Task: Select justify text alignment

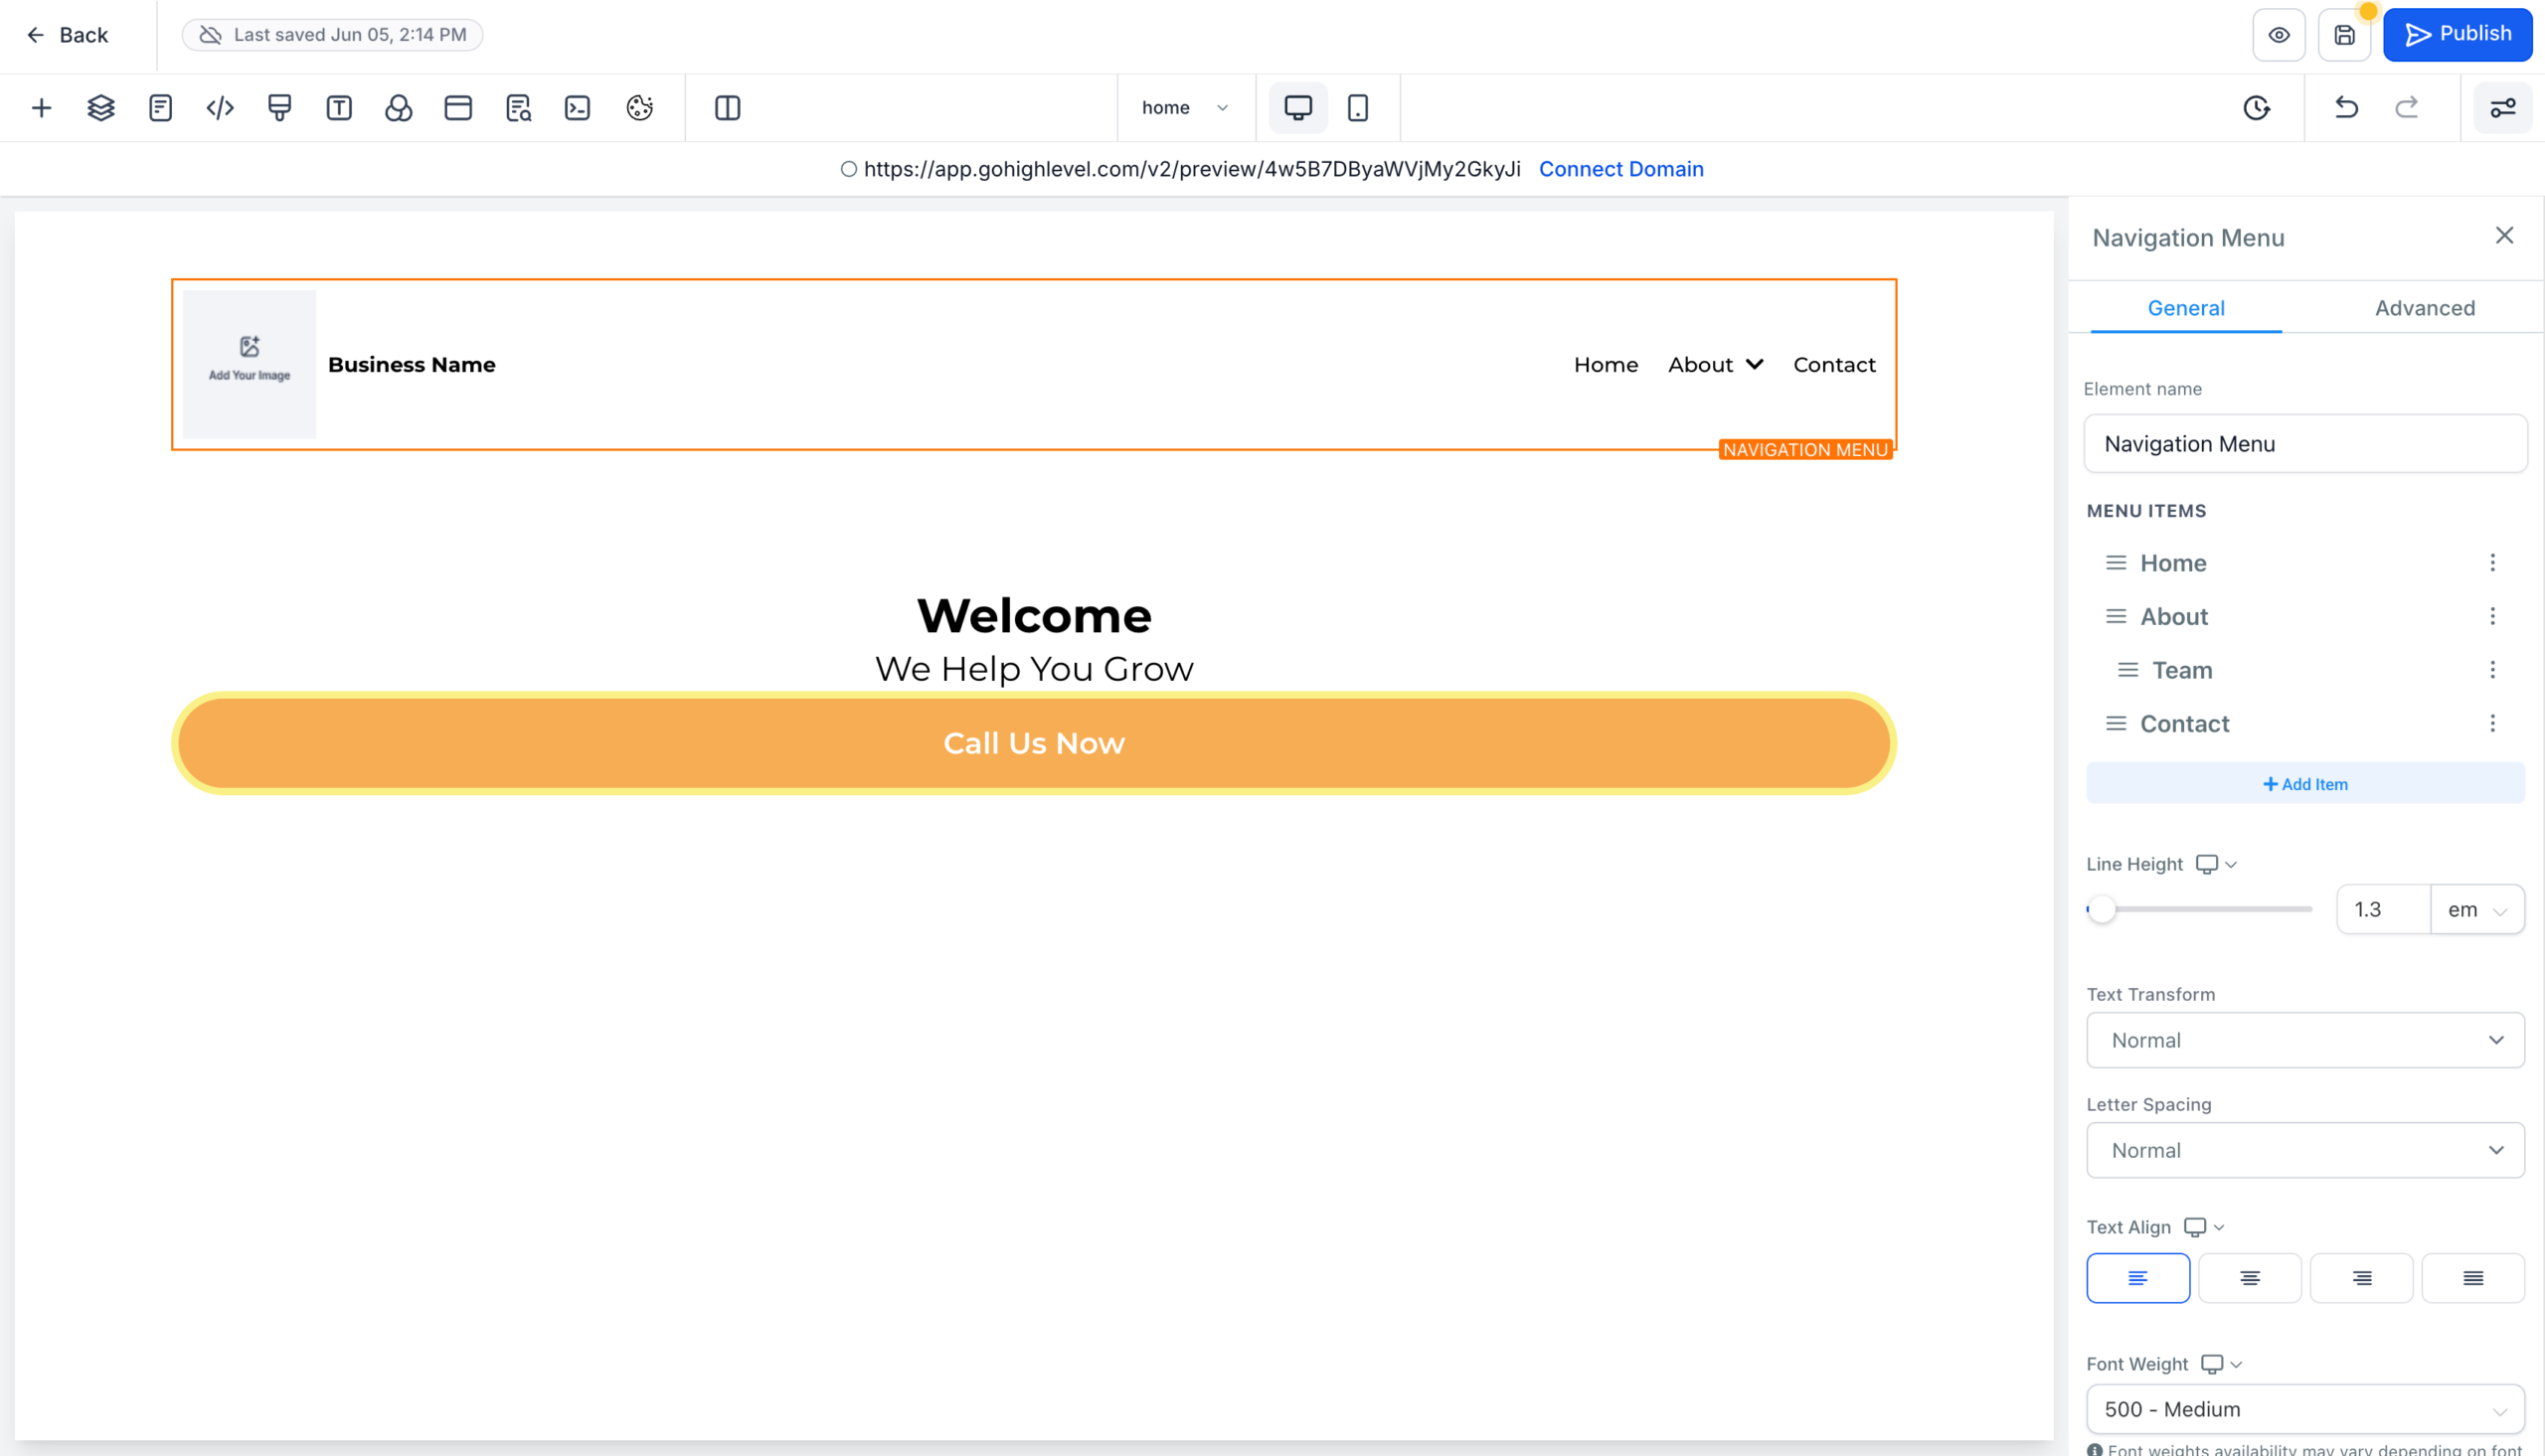Action: point(2474,1277)
